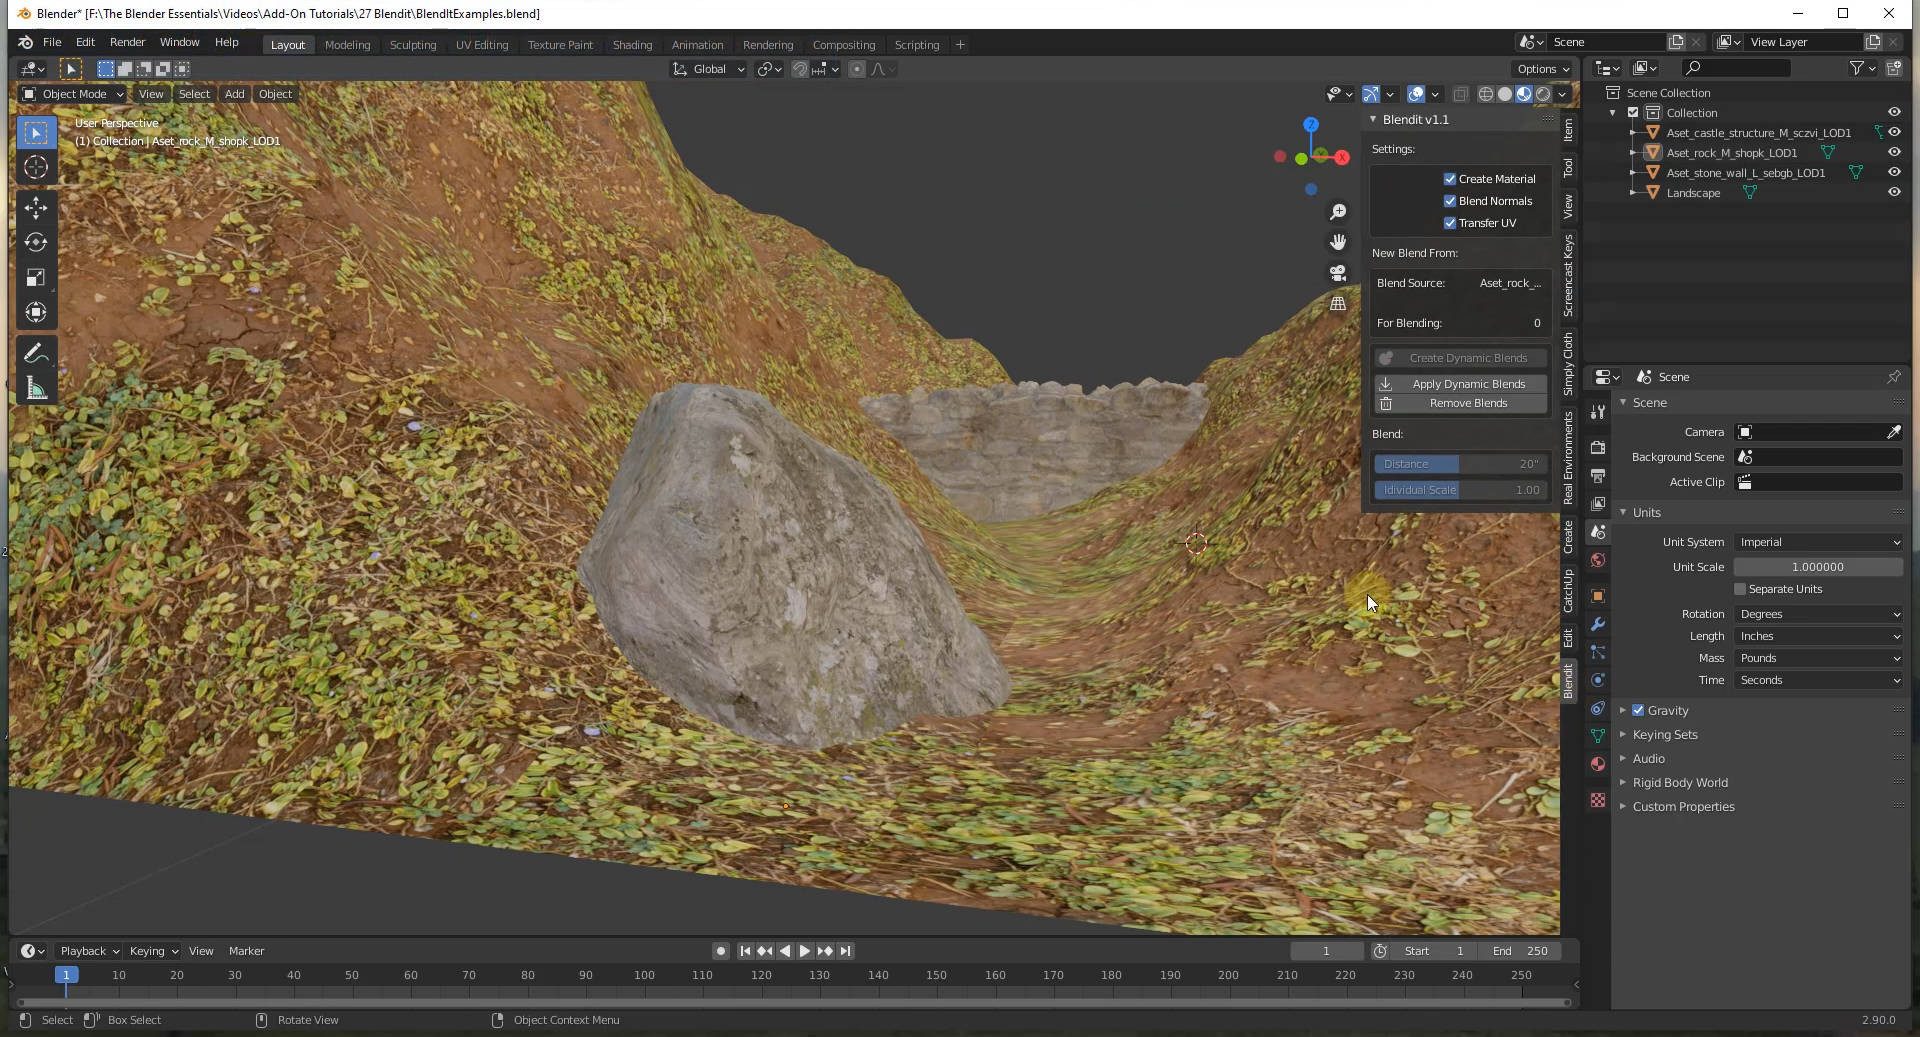
Task: Switch to the Shading workspace tab
Action: point(632,44)
